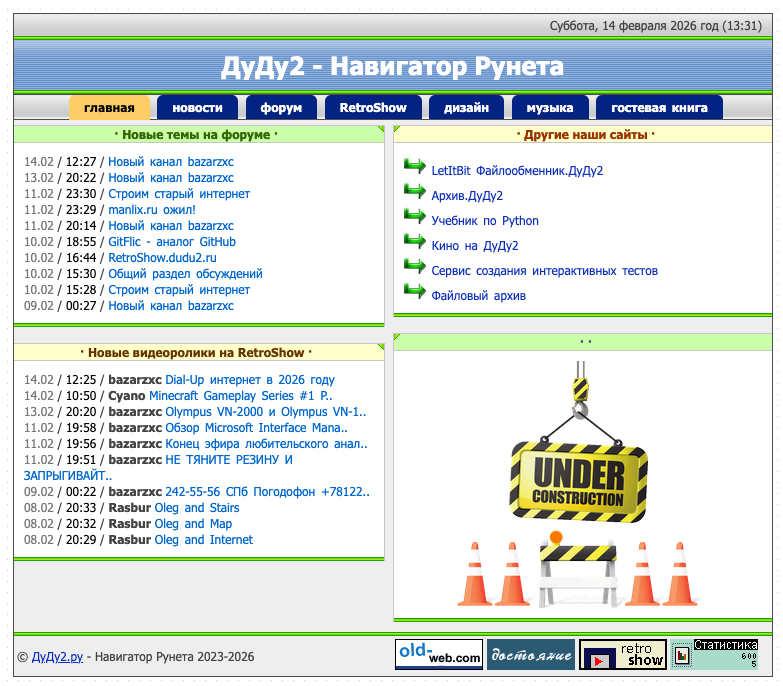
Task: Click green arrow next to Учебник по Python
Action: tap(415, 216)
